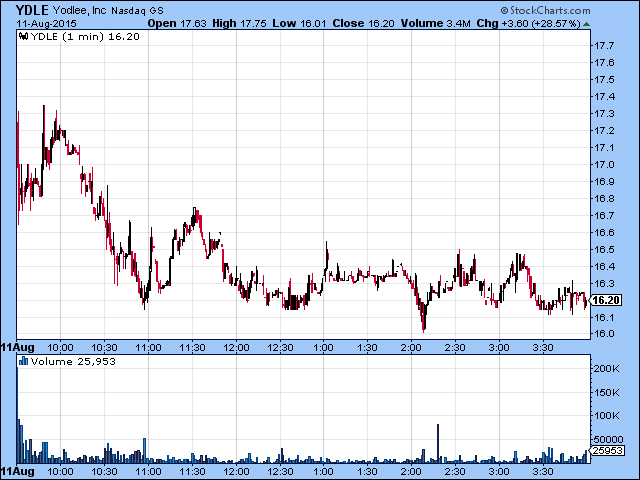Click the High 17.75 value

239,23
